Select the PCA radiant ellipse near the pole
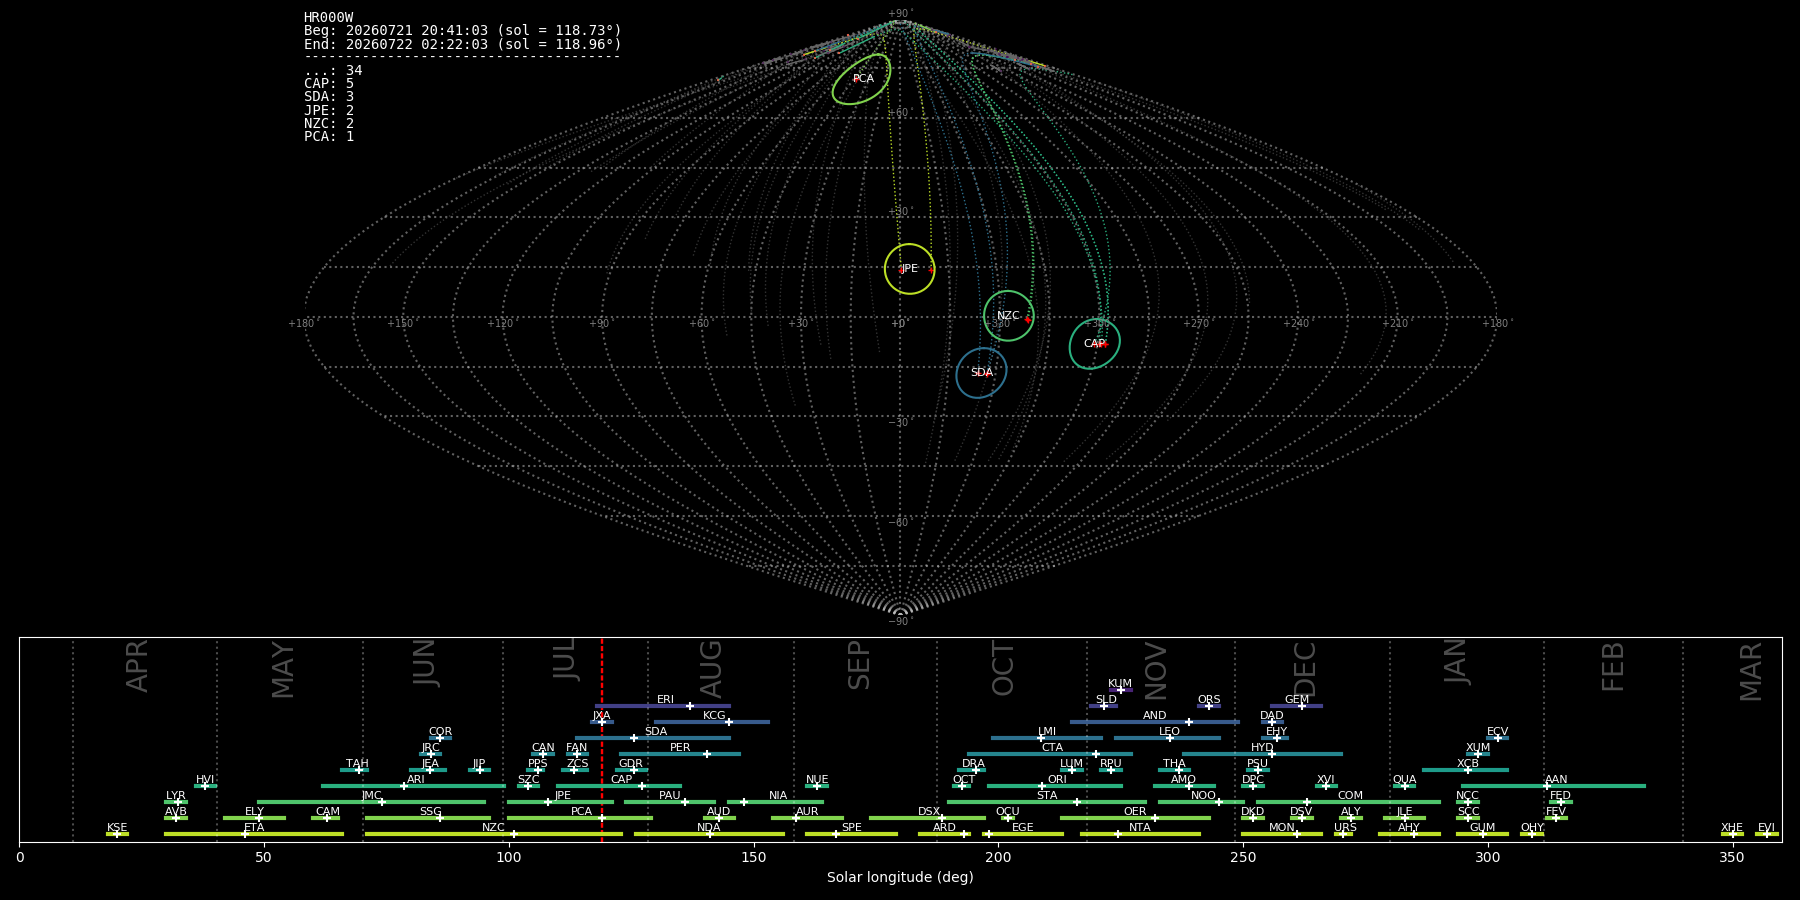Viewport: 1800px width, 900px height. point(861,79)
